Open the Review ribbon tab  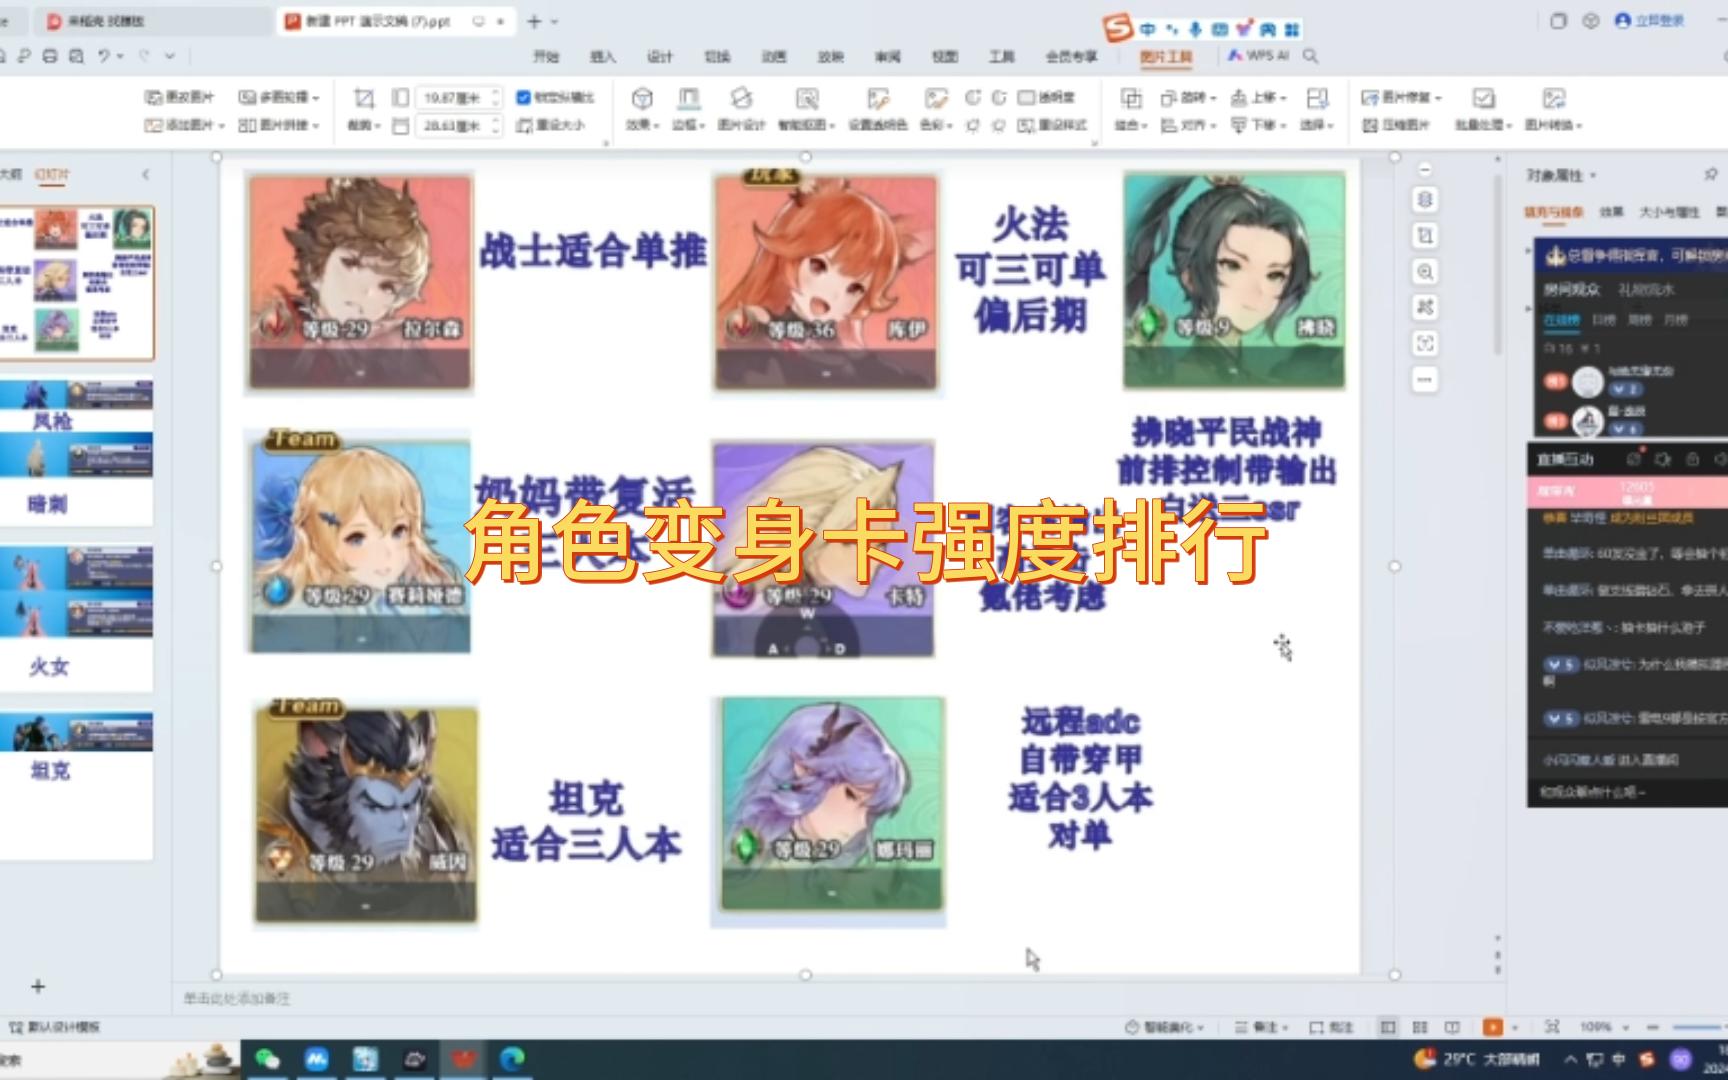point(888,57)
